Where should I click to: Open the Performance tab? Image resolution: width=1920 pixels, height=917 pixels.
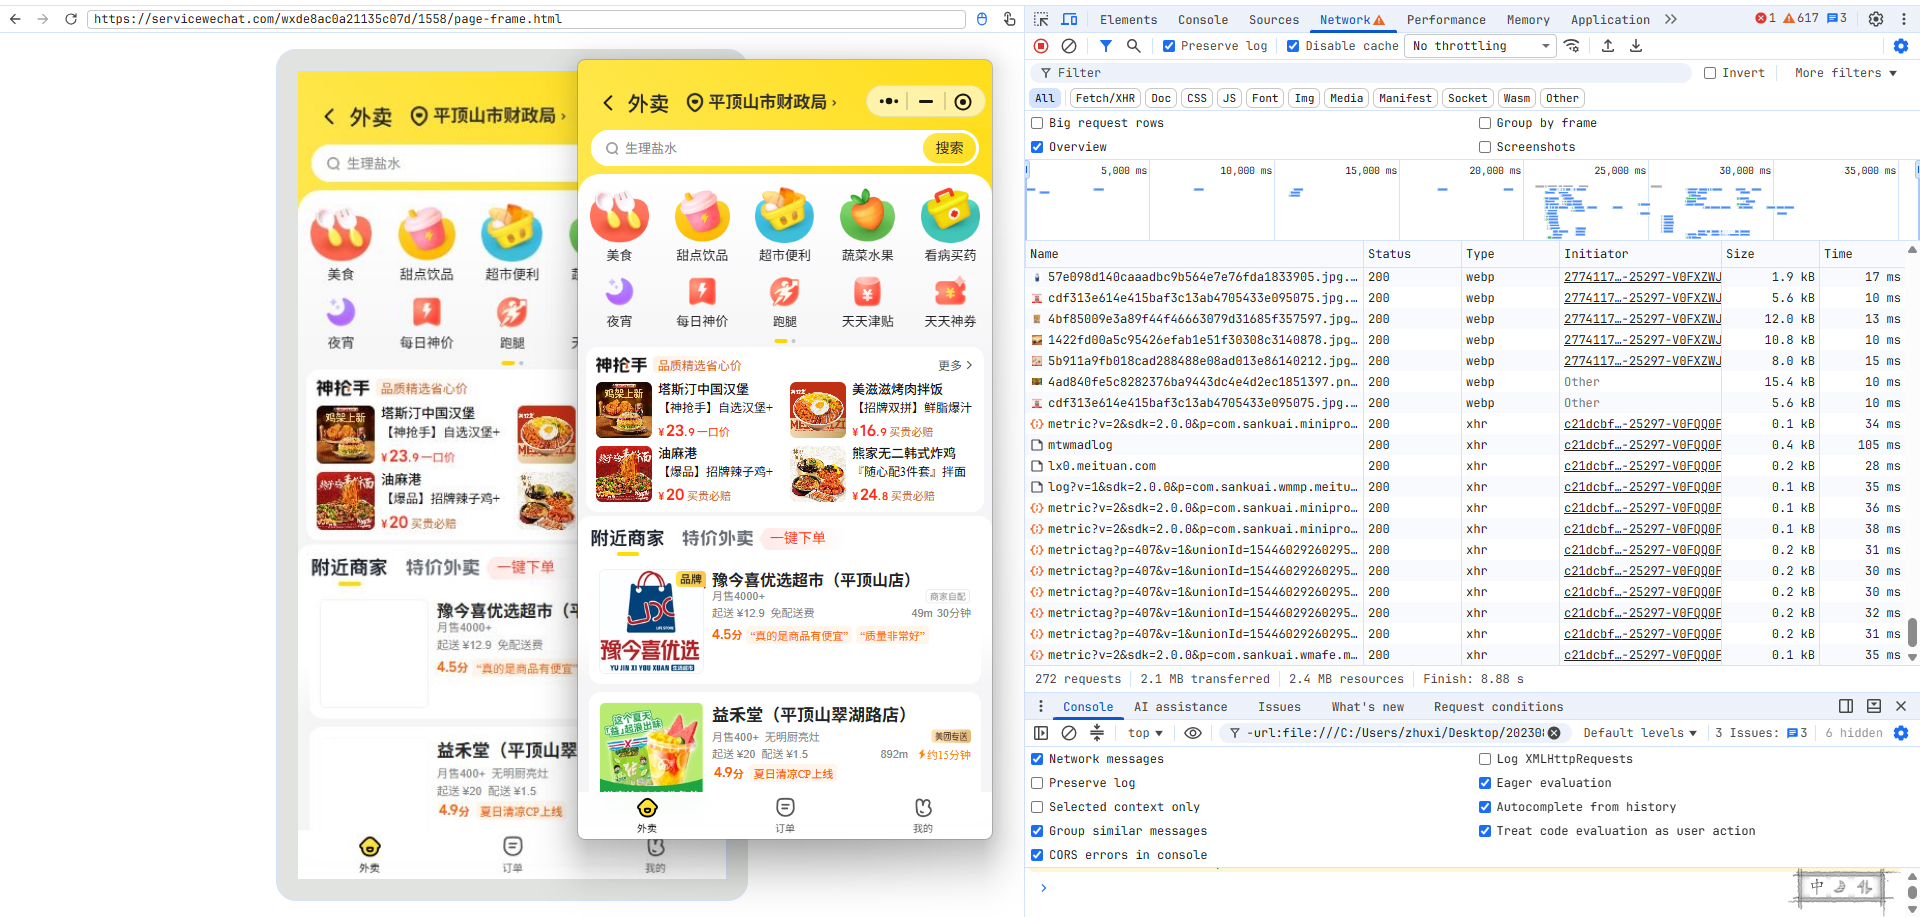[1446, 19]
